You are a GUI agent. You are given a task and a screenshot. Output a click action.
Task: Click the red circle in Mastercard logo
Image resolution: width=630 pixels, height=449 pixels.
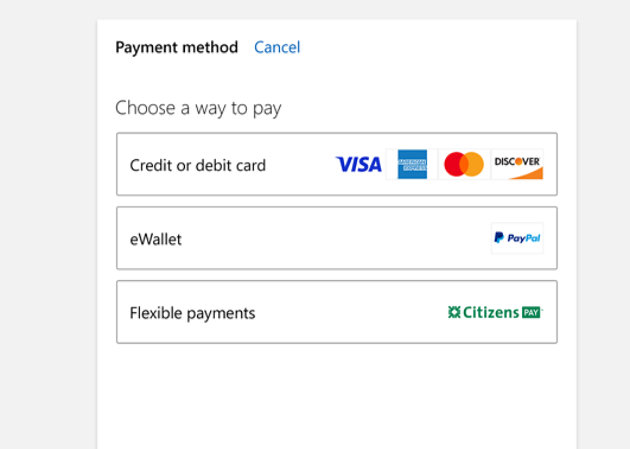pos(455,164)
